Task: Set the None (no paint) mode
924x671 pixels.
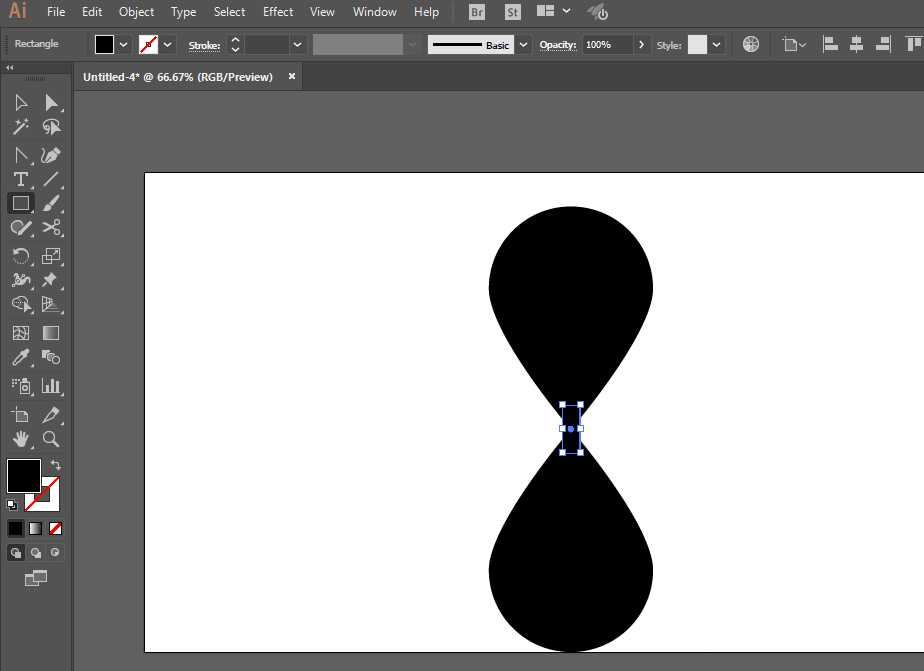Action: pyautogui.click(x=56, y=528)
